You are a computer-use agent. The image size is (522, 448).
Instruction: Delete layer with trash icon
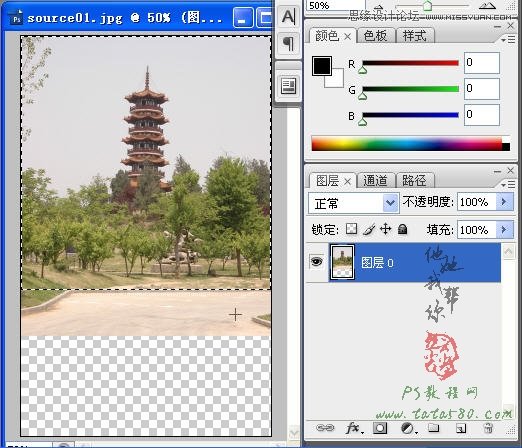point(488,428)
